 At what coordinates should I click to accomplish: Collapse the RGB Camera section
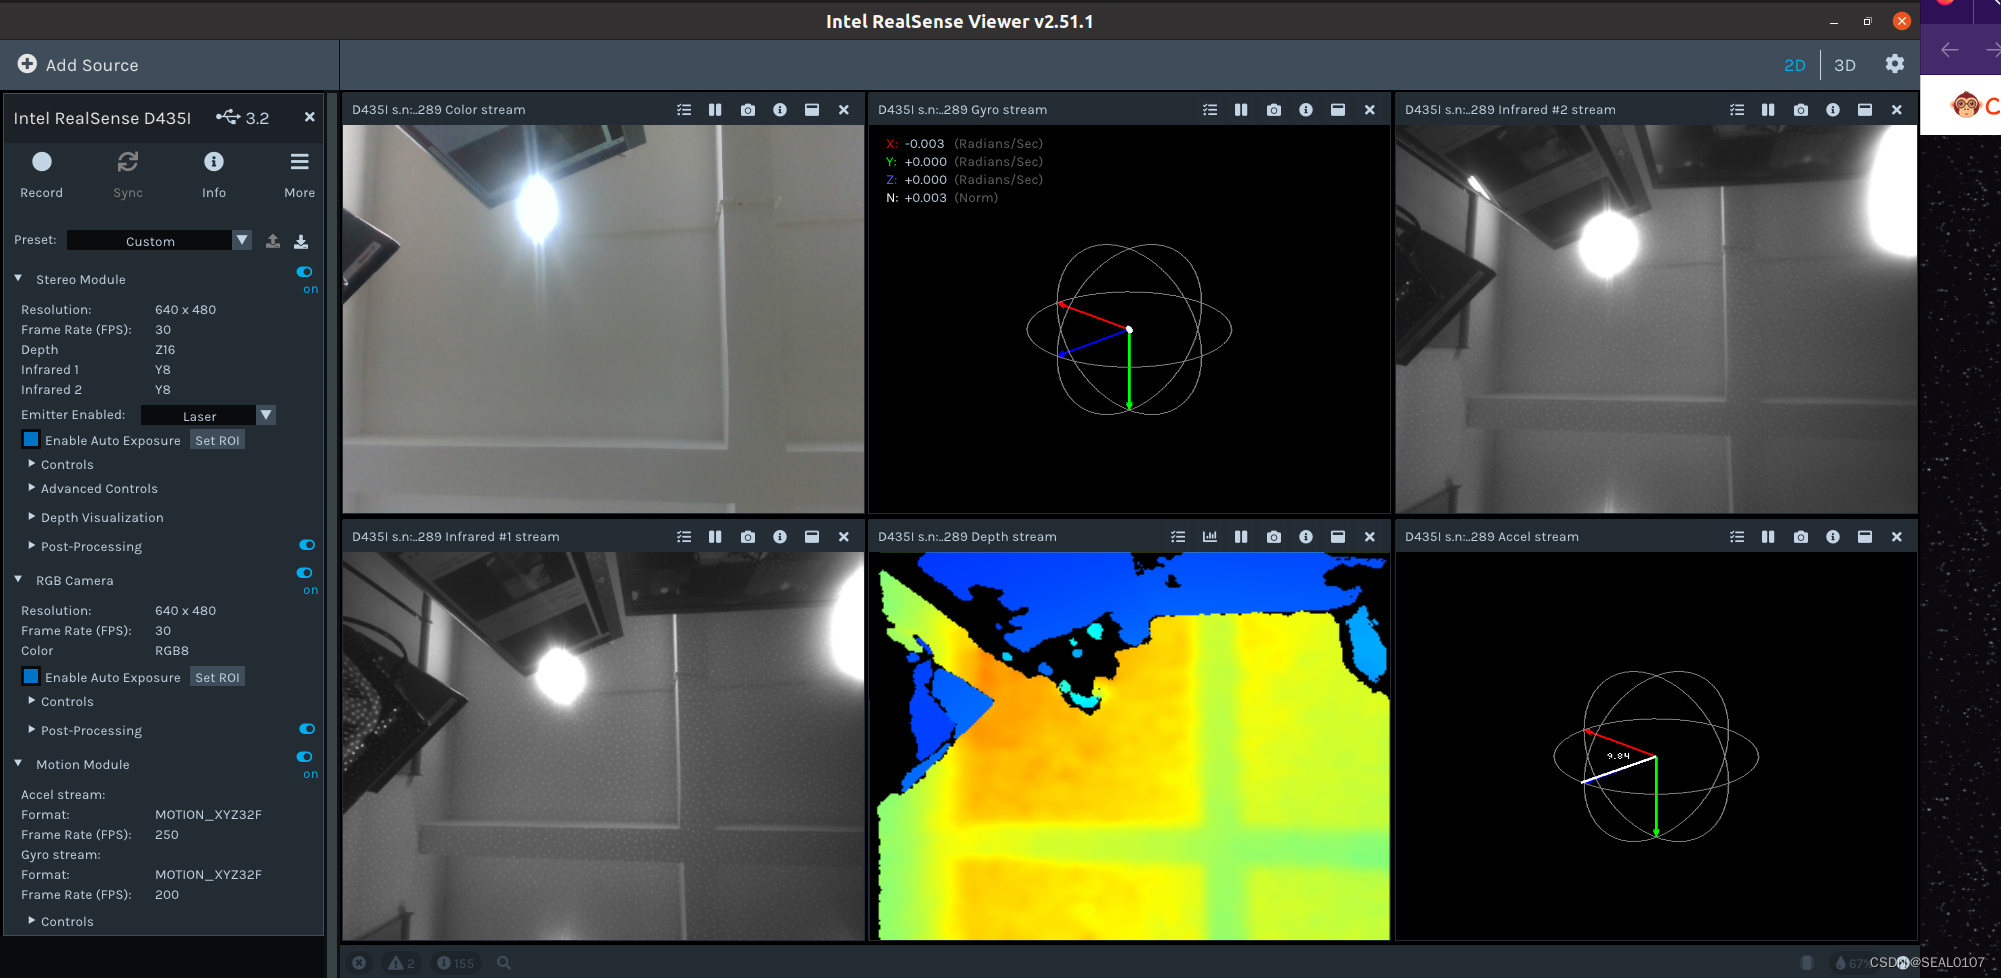pos(18,580)
